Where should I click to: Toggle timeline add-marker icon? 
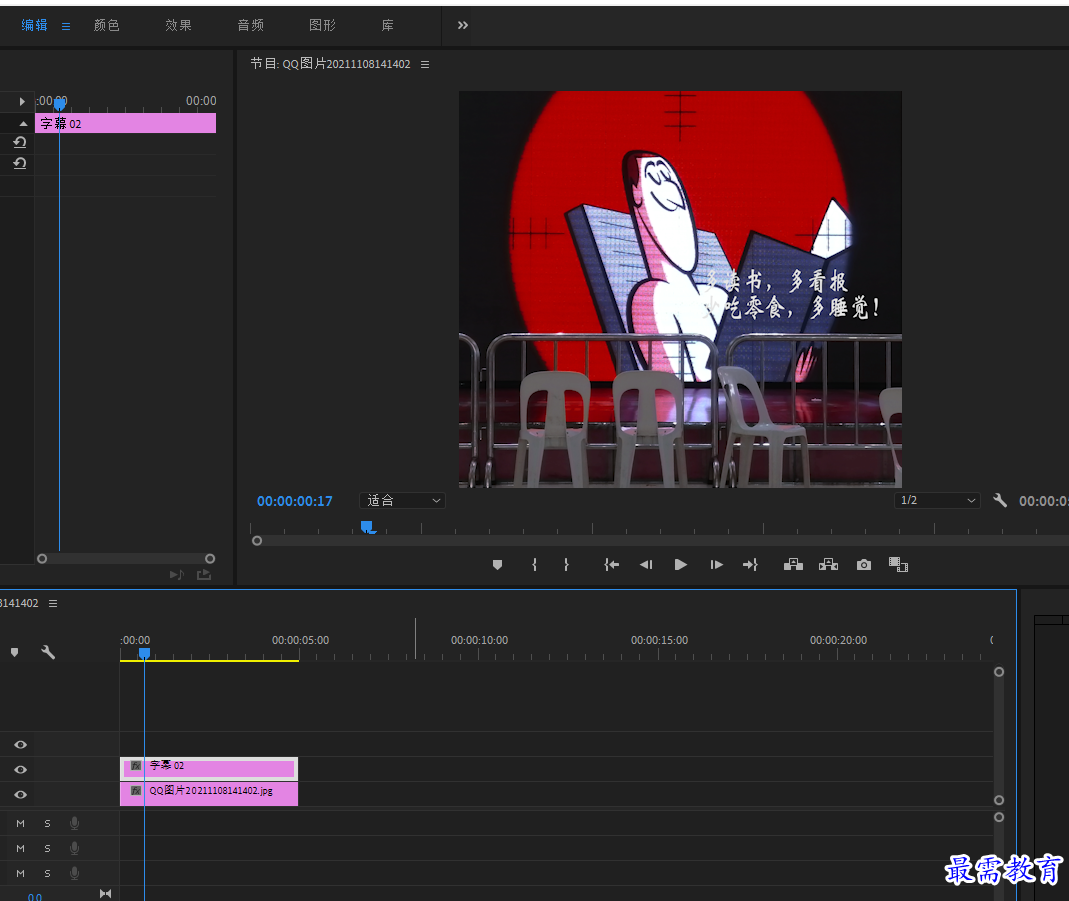(x=14, y=652)
